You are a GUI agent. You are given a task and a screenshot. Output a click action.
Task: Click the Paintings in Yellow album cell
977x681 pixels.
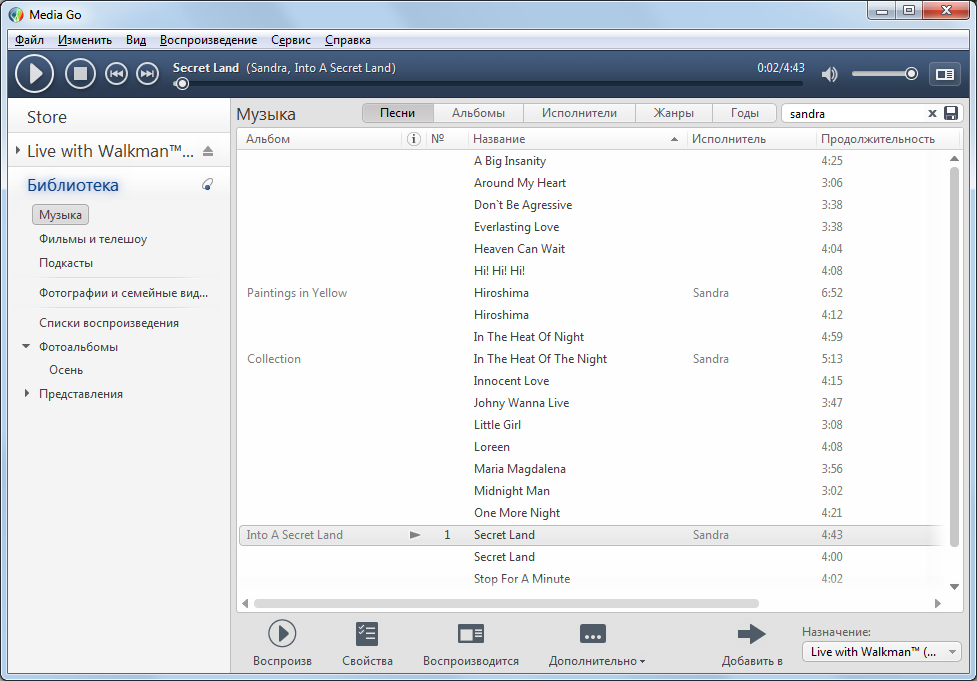[297, 293]
